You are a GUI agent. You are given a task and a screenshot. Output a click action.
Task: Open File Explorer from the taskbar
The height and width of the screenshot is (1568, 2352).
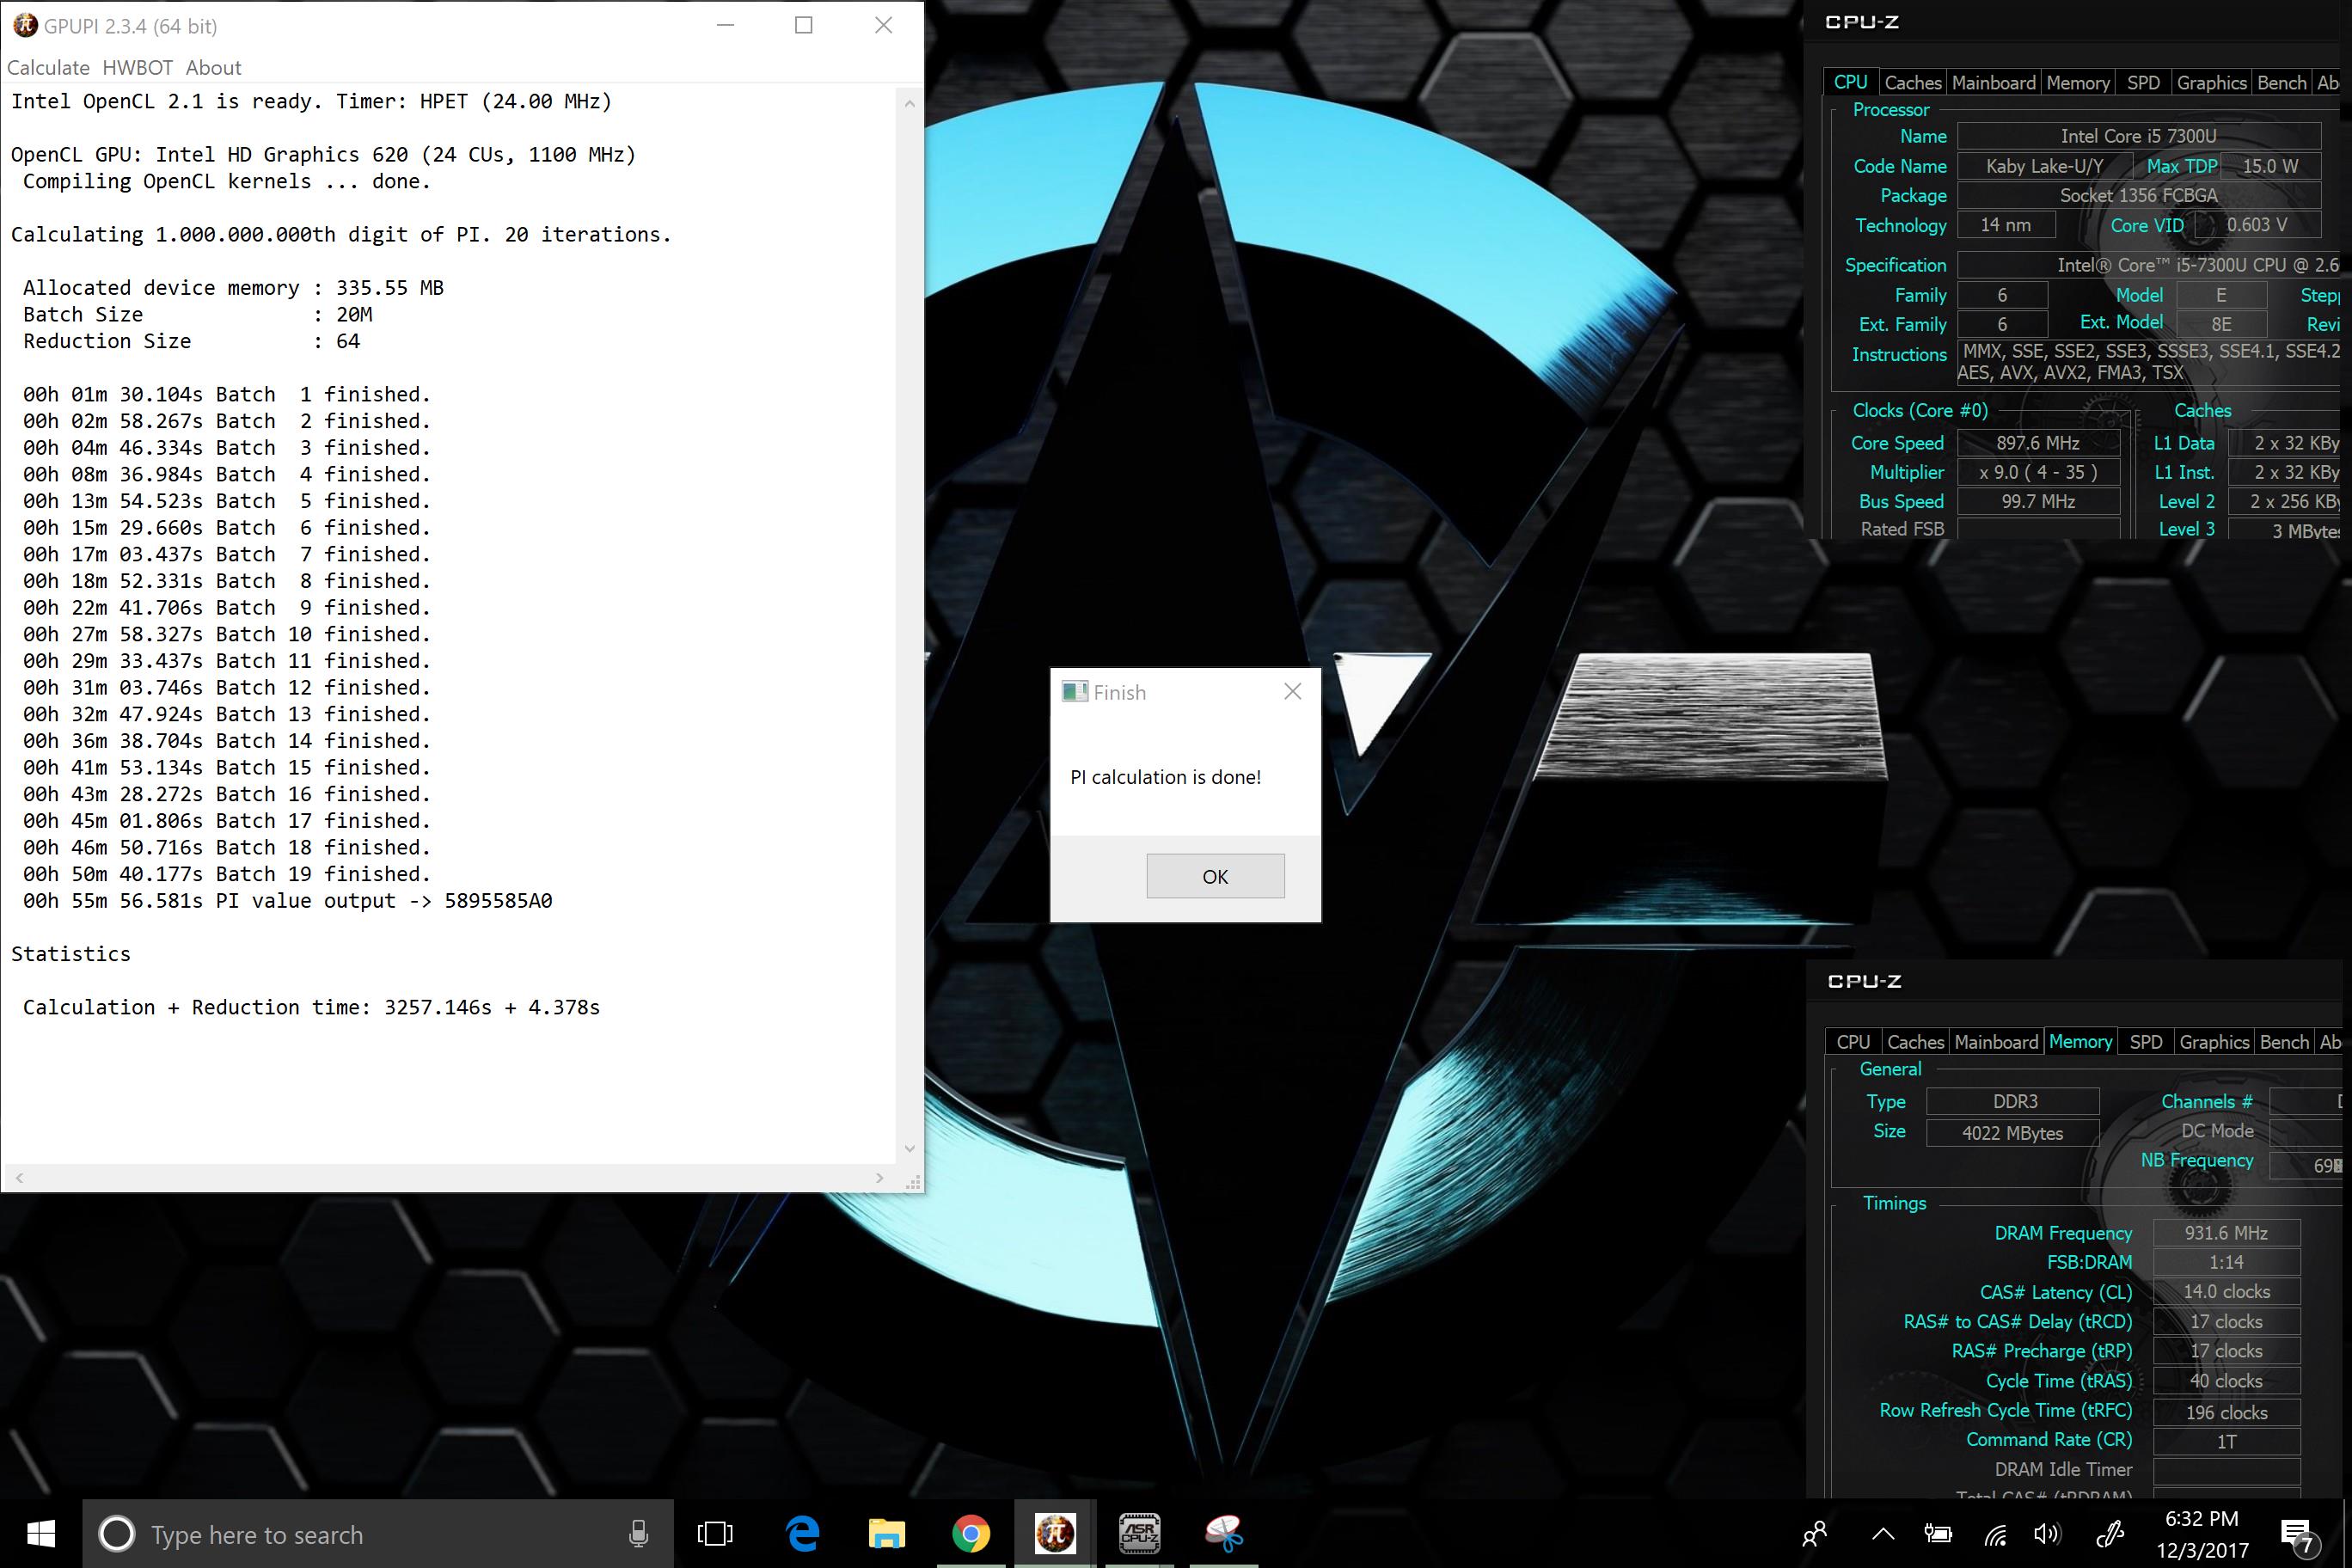pos(886,1533)
